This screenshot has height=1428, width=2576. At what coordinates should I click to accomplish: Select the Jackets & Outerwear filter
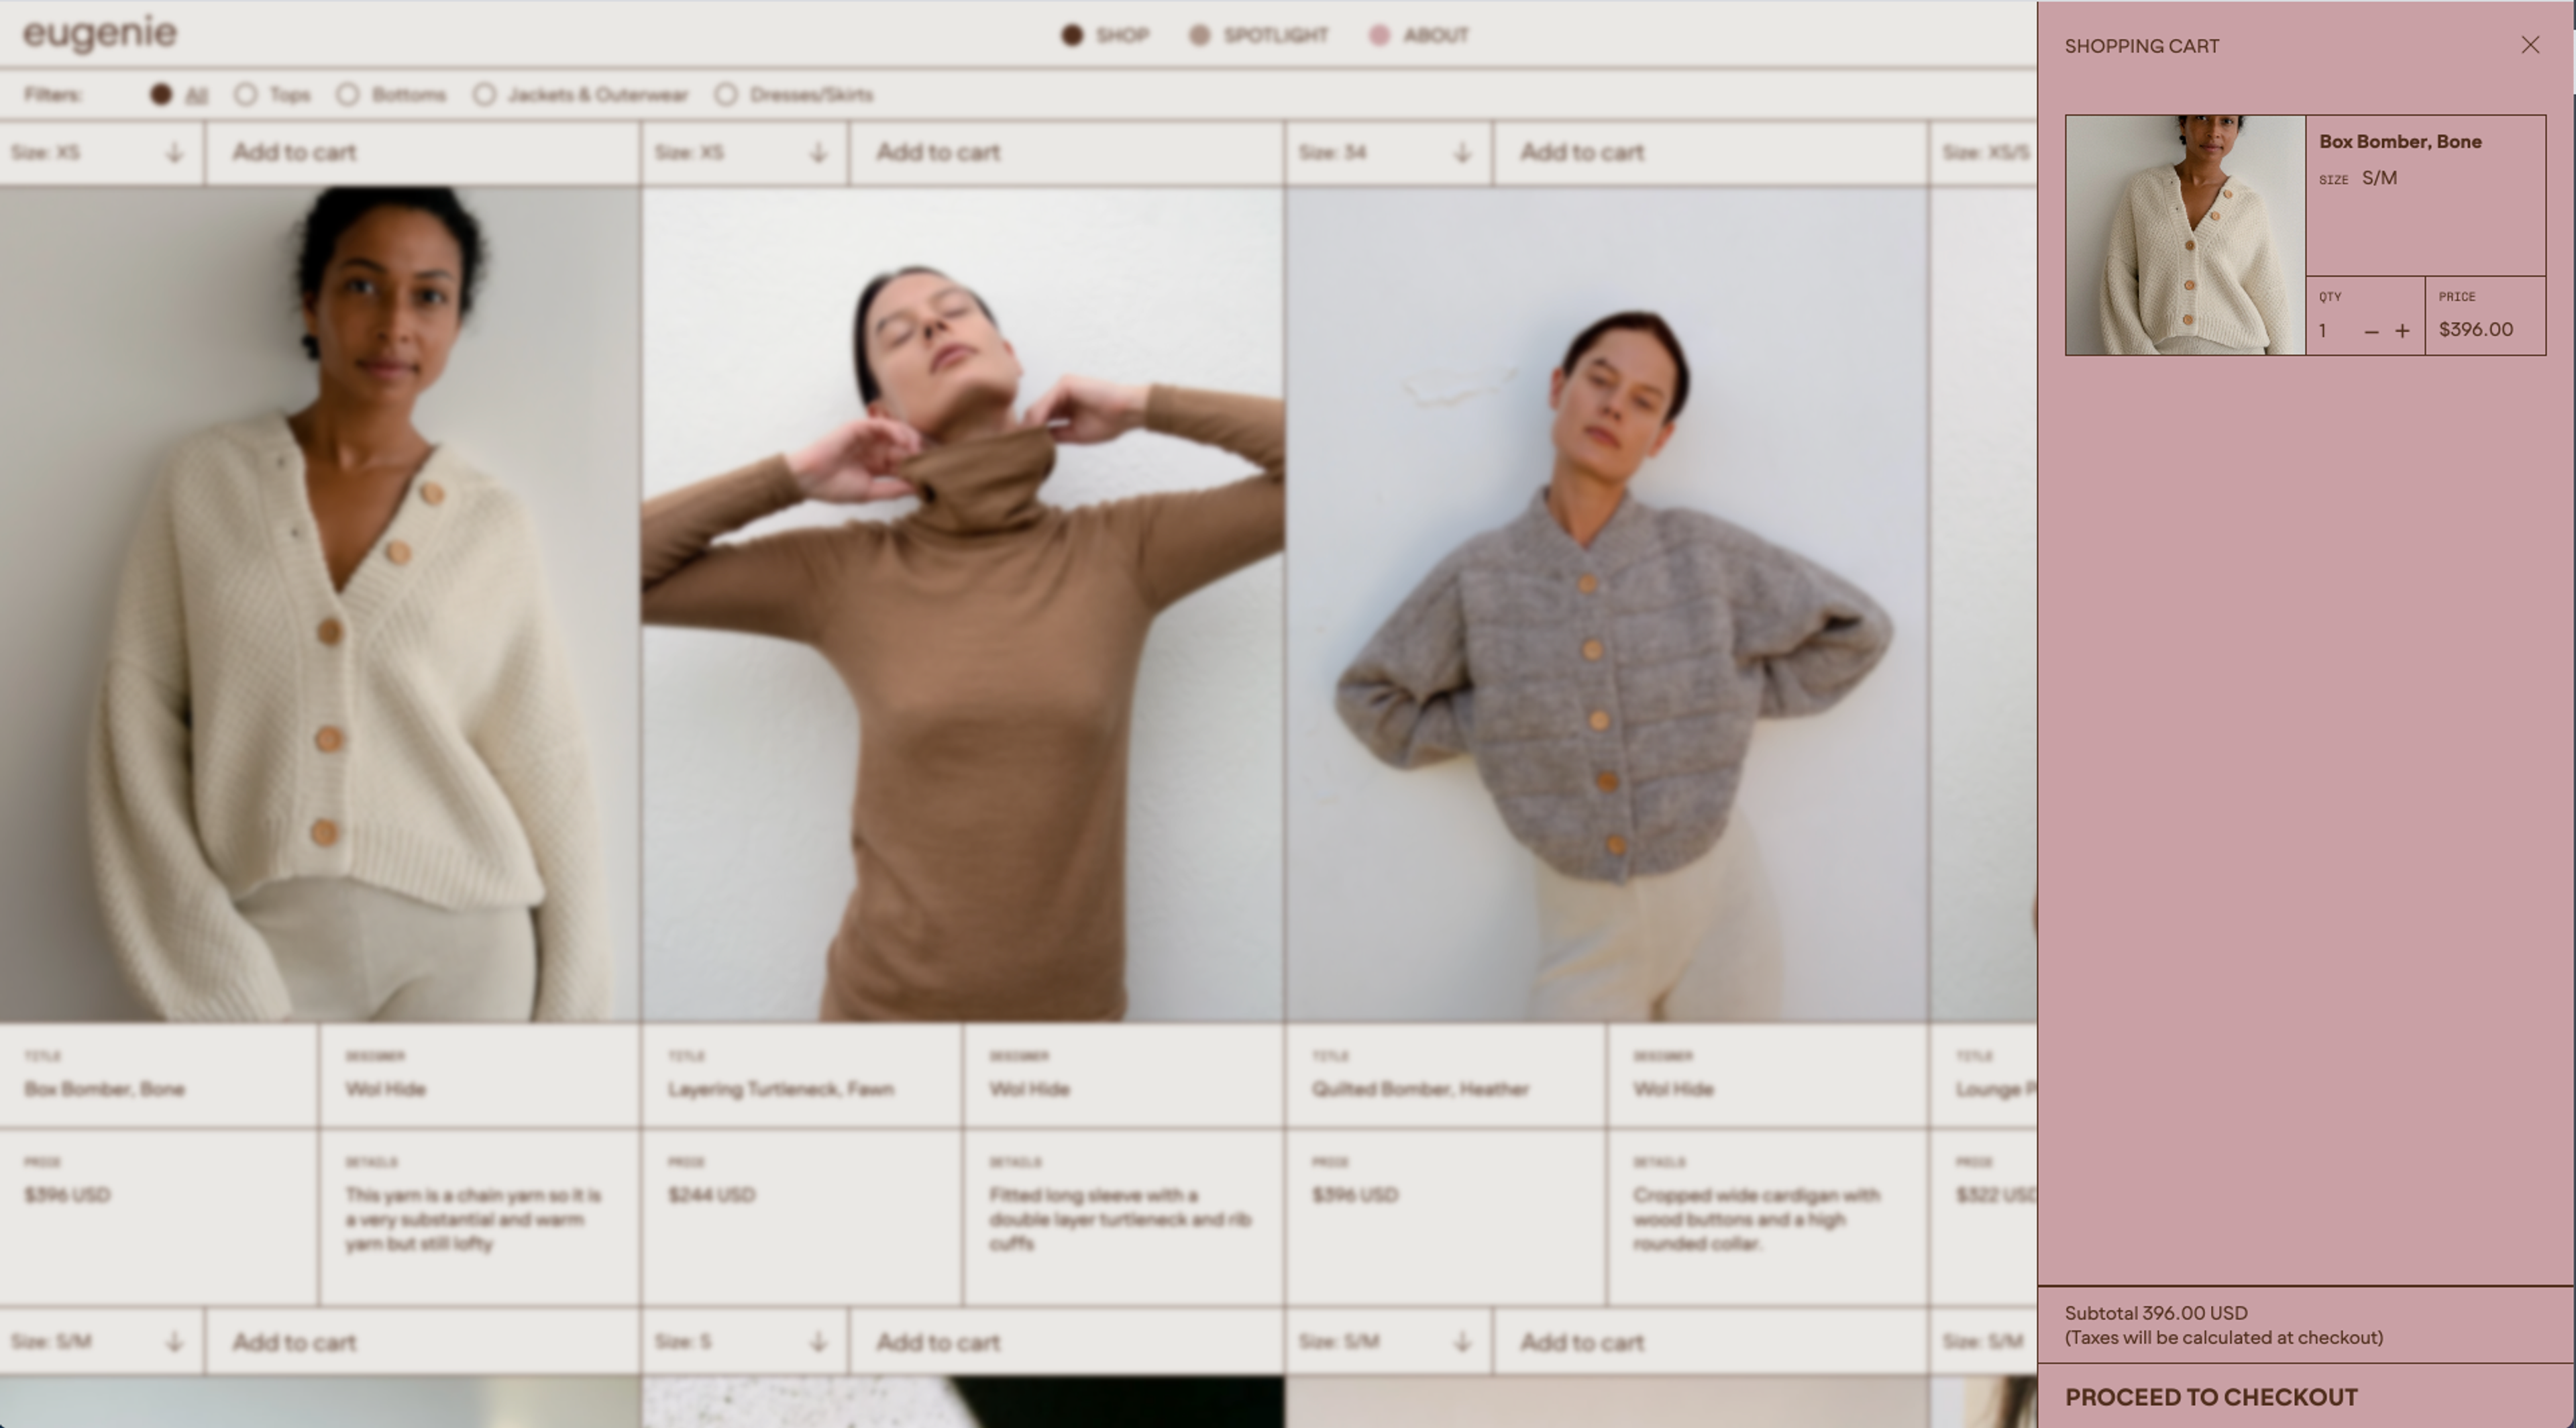pyautogui.click(x=484, y=94)
